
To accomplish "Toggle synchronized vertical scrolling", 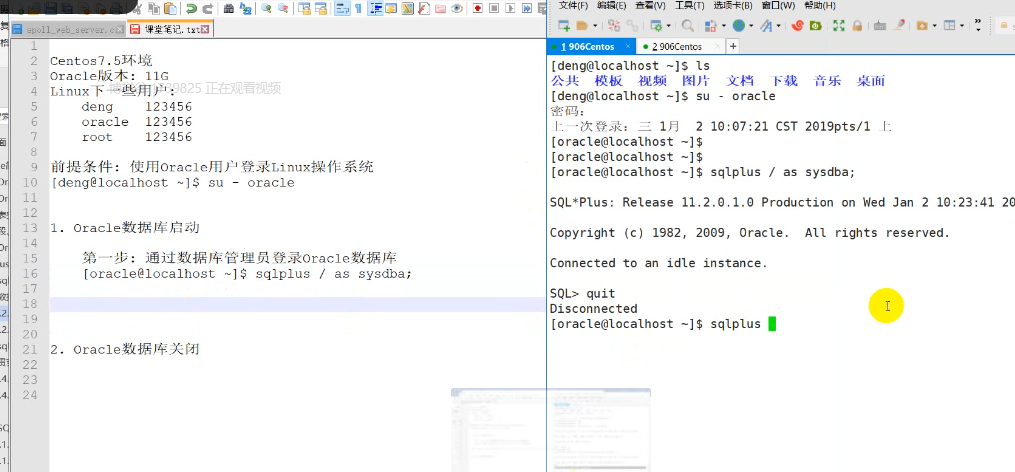I will coord(304,8).
